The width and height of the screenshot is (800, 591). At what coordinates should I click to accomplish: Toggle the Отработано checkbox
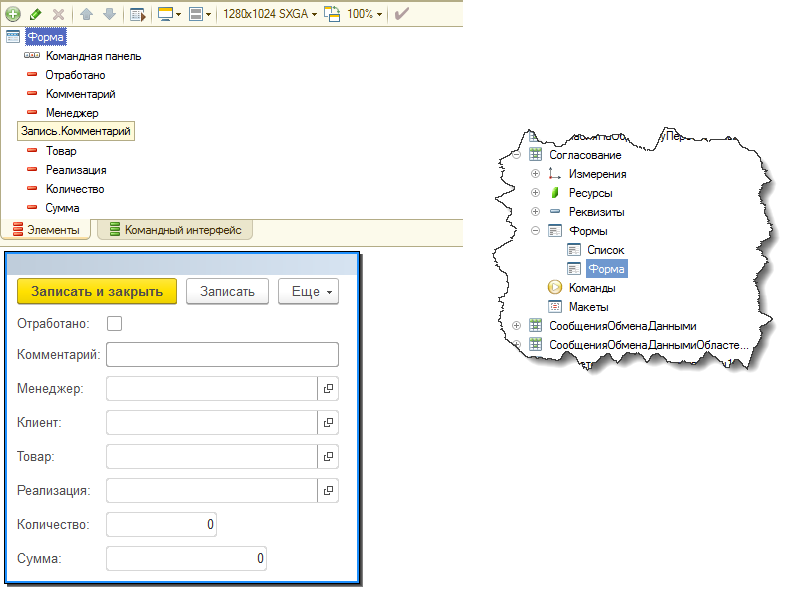(114, 324)
